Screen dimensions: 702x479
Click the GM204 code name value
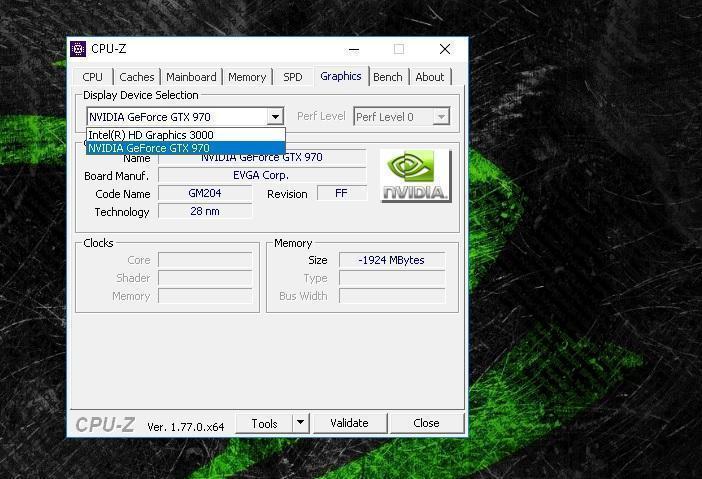205,193
